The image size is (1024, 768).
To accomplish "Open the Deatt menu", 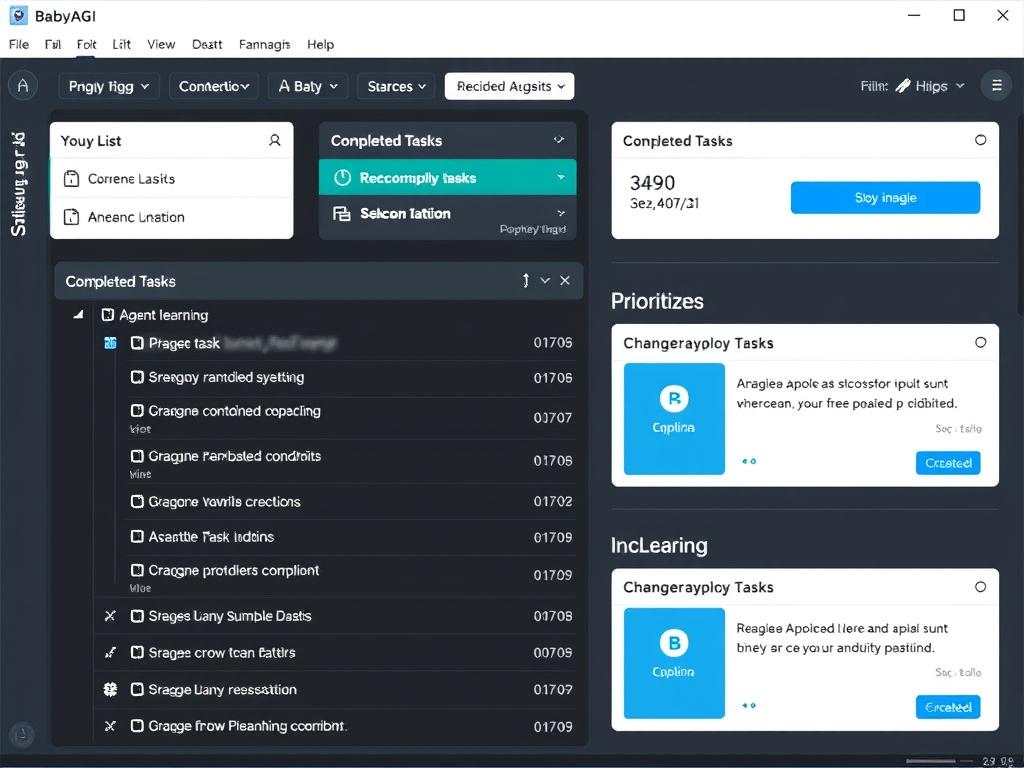I will pyautogui.click(x=207, y=44).
